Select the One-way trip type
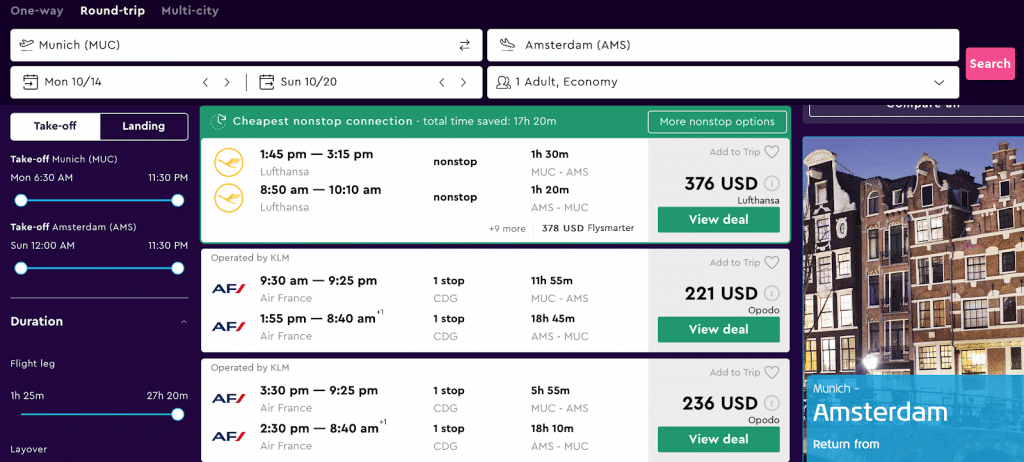This screenshot has width=1024, height=462. tap(37, 10)
